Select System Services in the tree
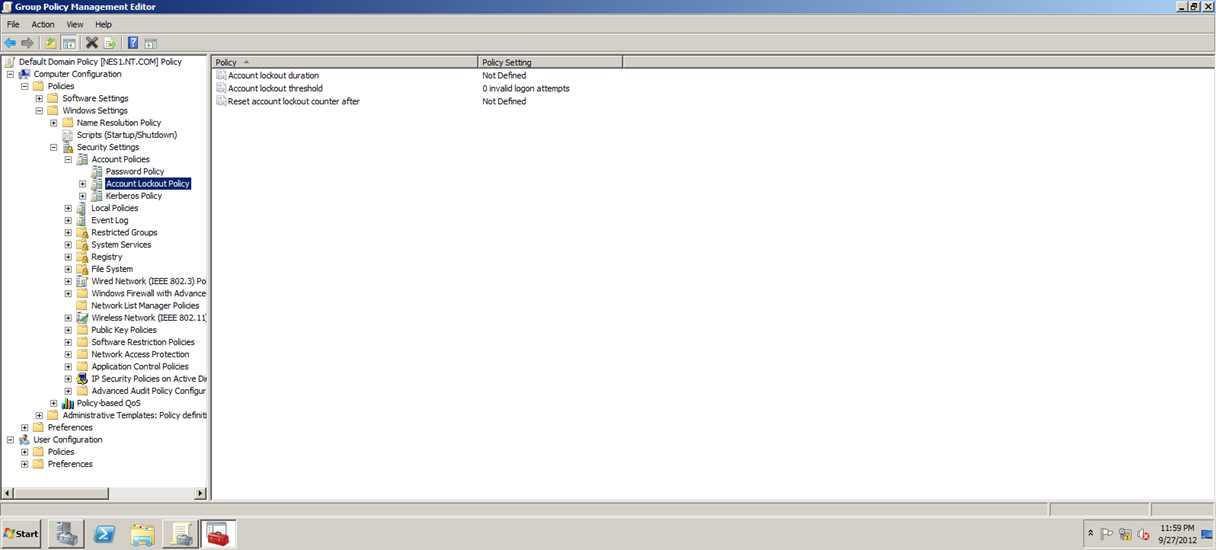Viewport: 1216px width, 550px height. pyautogui.click(x=121, y=245)
